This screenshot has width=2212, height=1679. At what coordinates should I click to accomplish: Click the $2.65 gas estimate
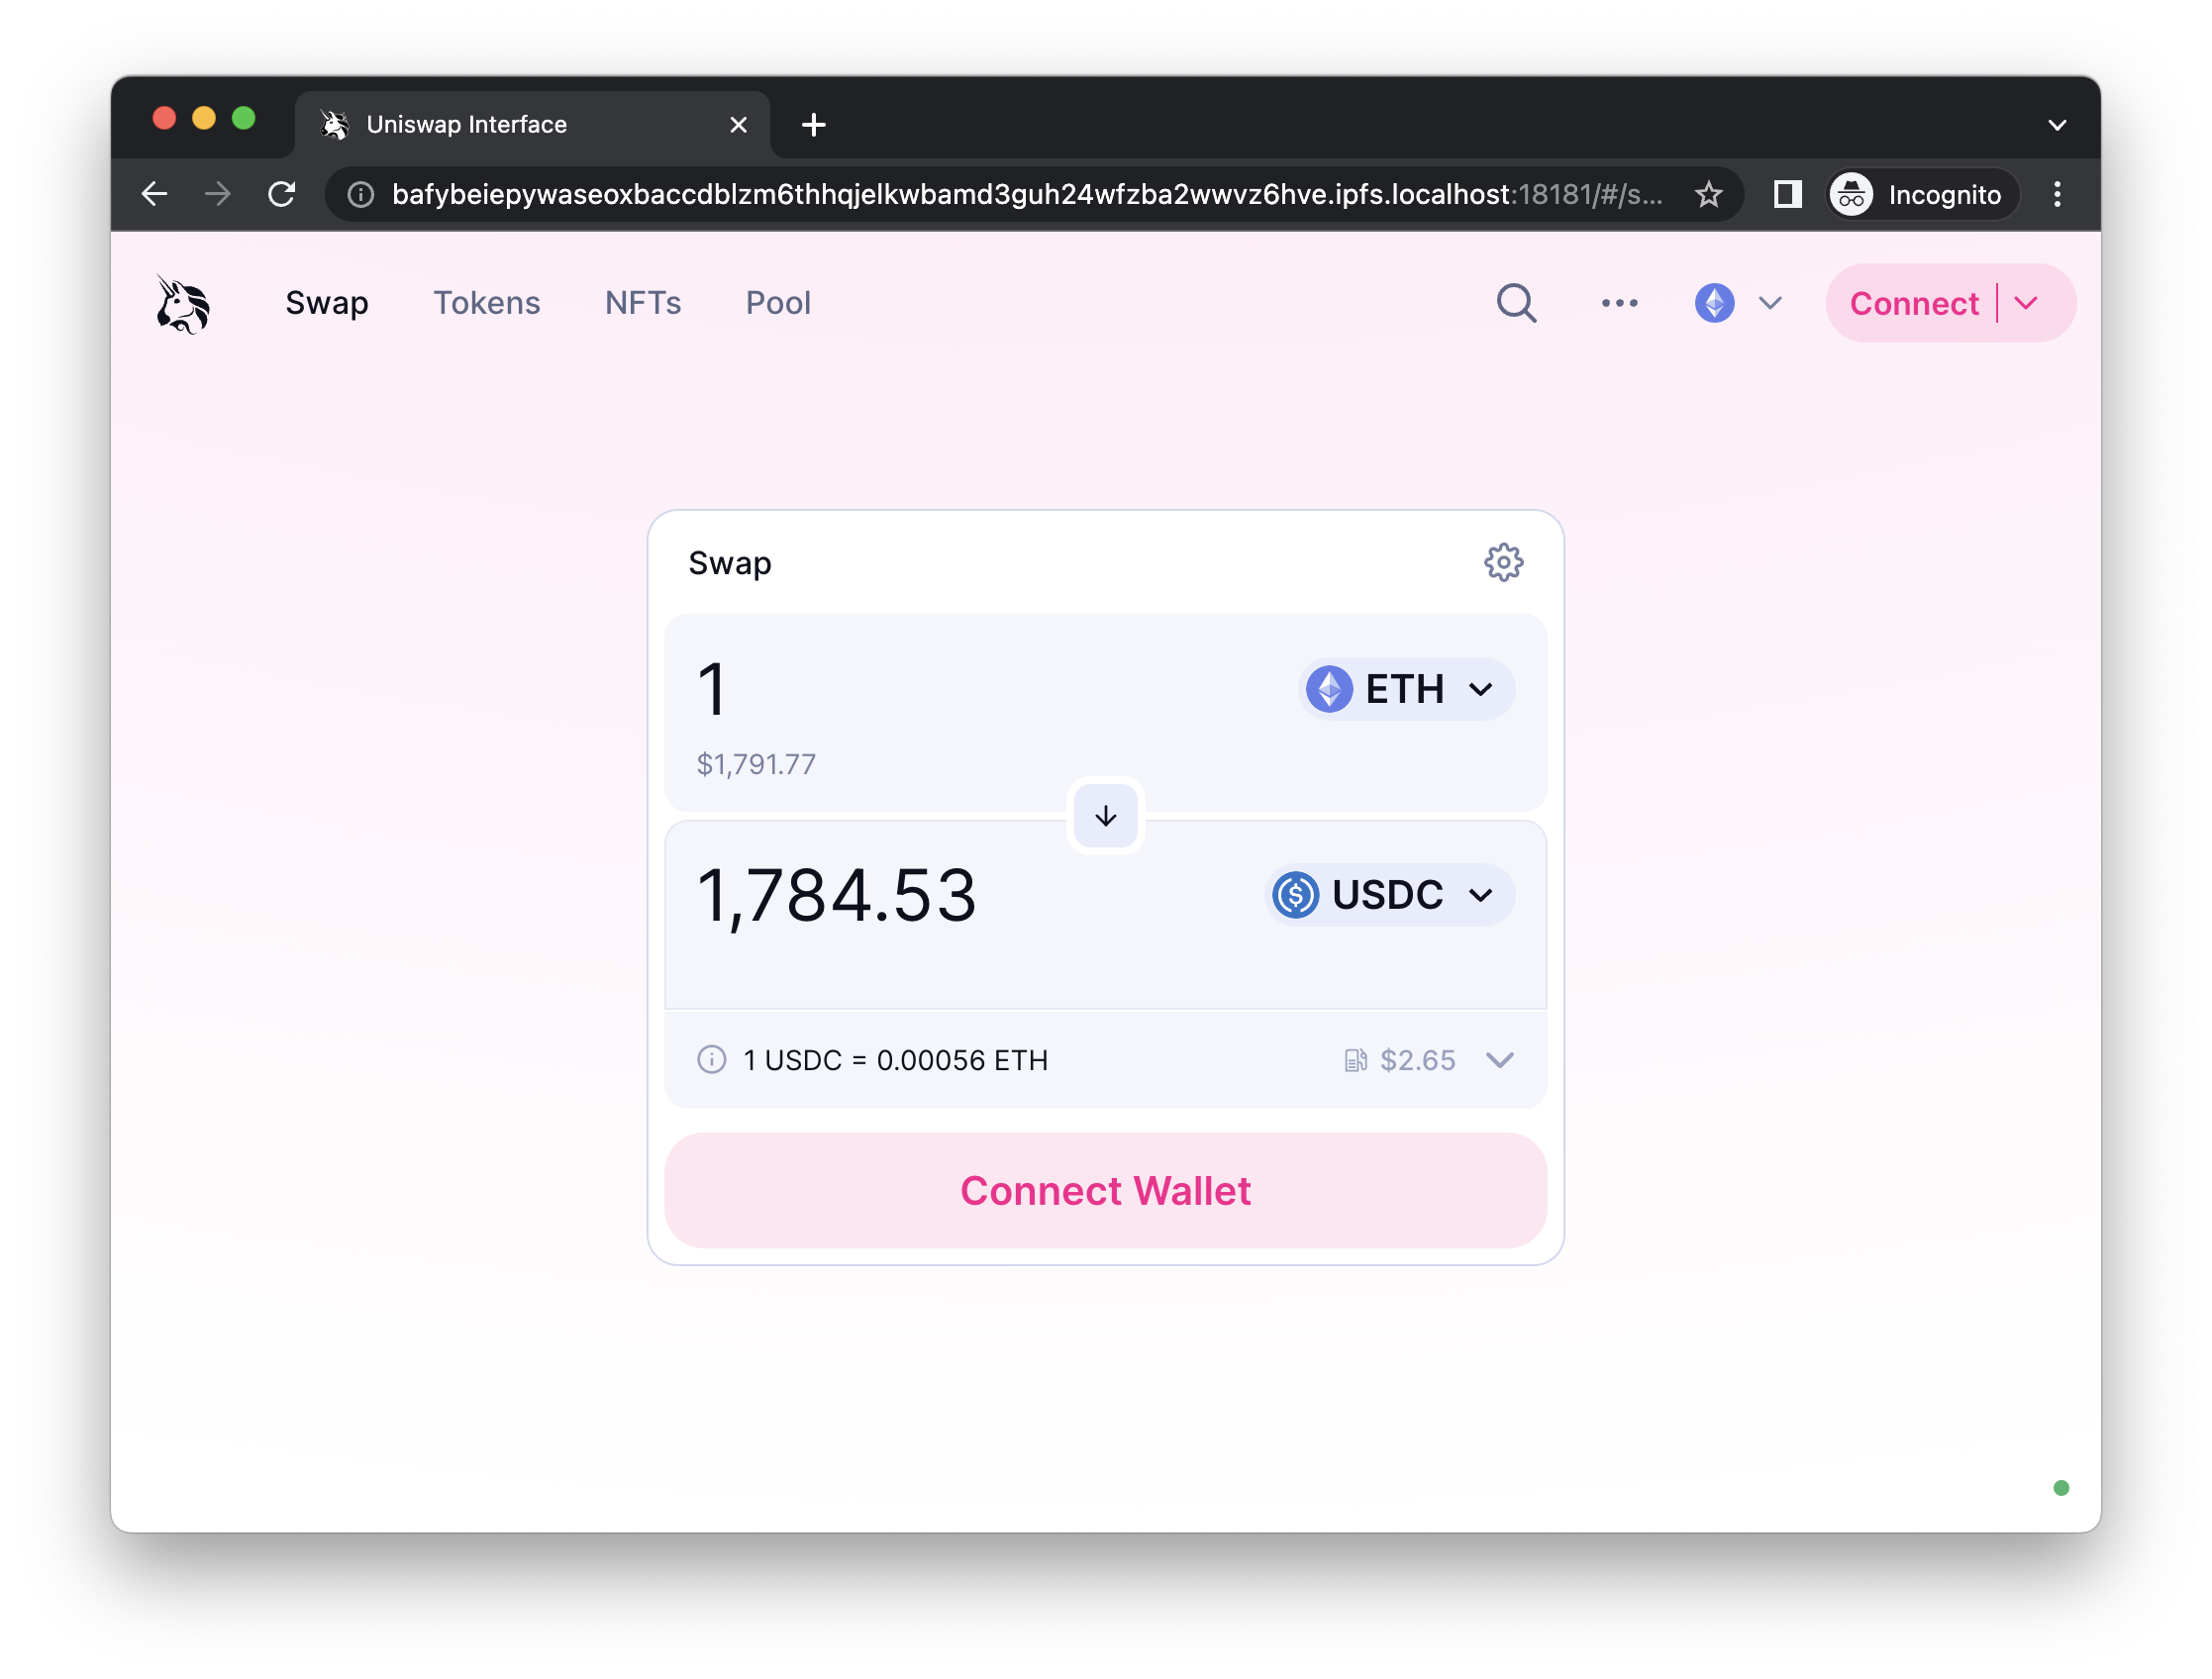(1417, 1060)
